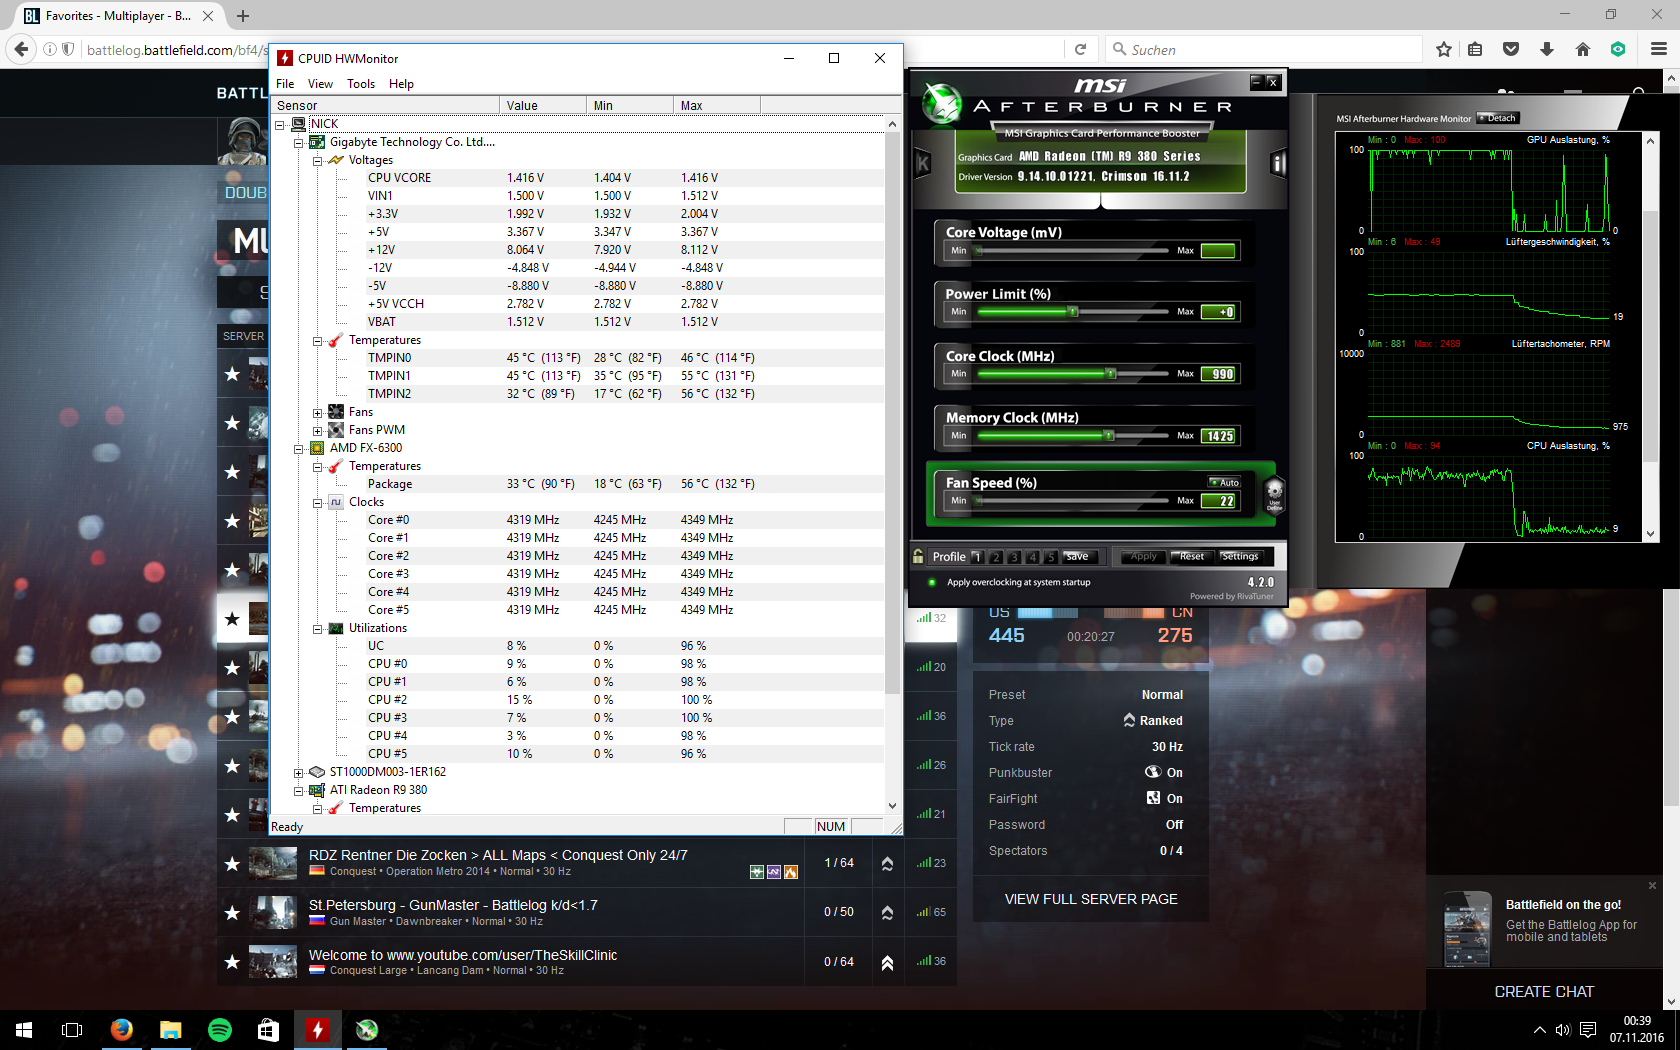The image size is (1680, 1050).
Task: Adjust the Core Clock slider handle
Action: [1110, 374]
